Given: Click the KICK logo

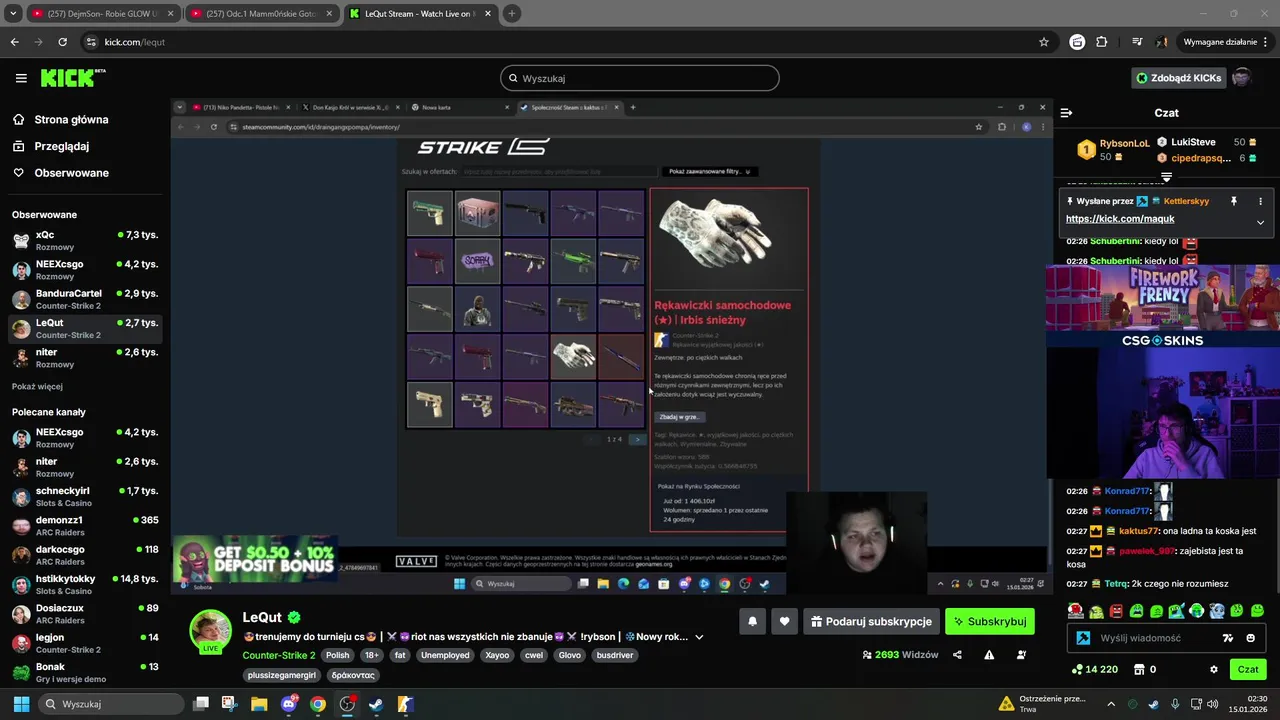Looking at the screenshot, I should 72,78.
